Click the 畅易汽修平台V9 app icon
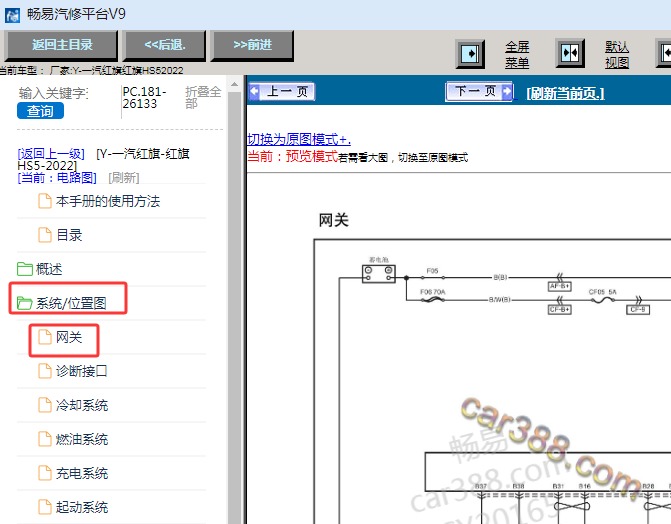 click(x=13, y=15)
